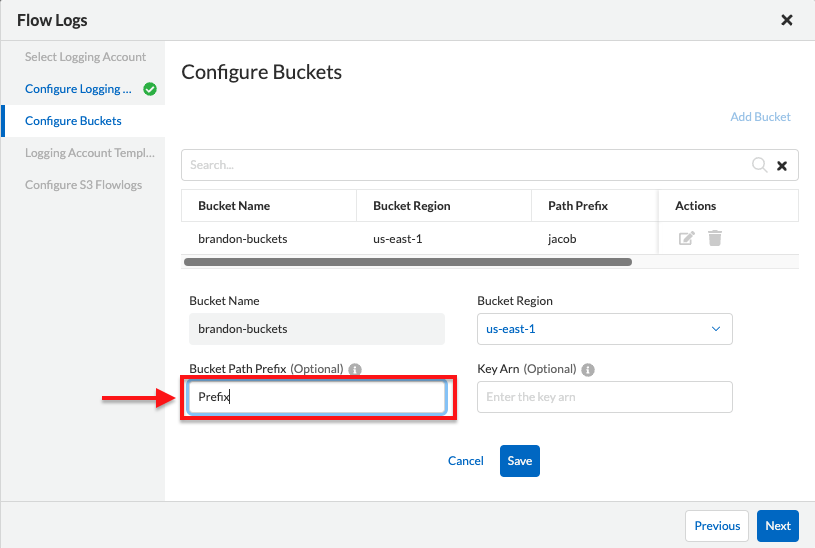The width and height of the screenshot is (815, 548).
Task: Click the Next button
Action: (x=777, y=526)
